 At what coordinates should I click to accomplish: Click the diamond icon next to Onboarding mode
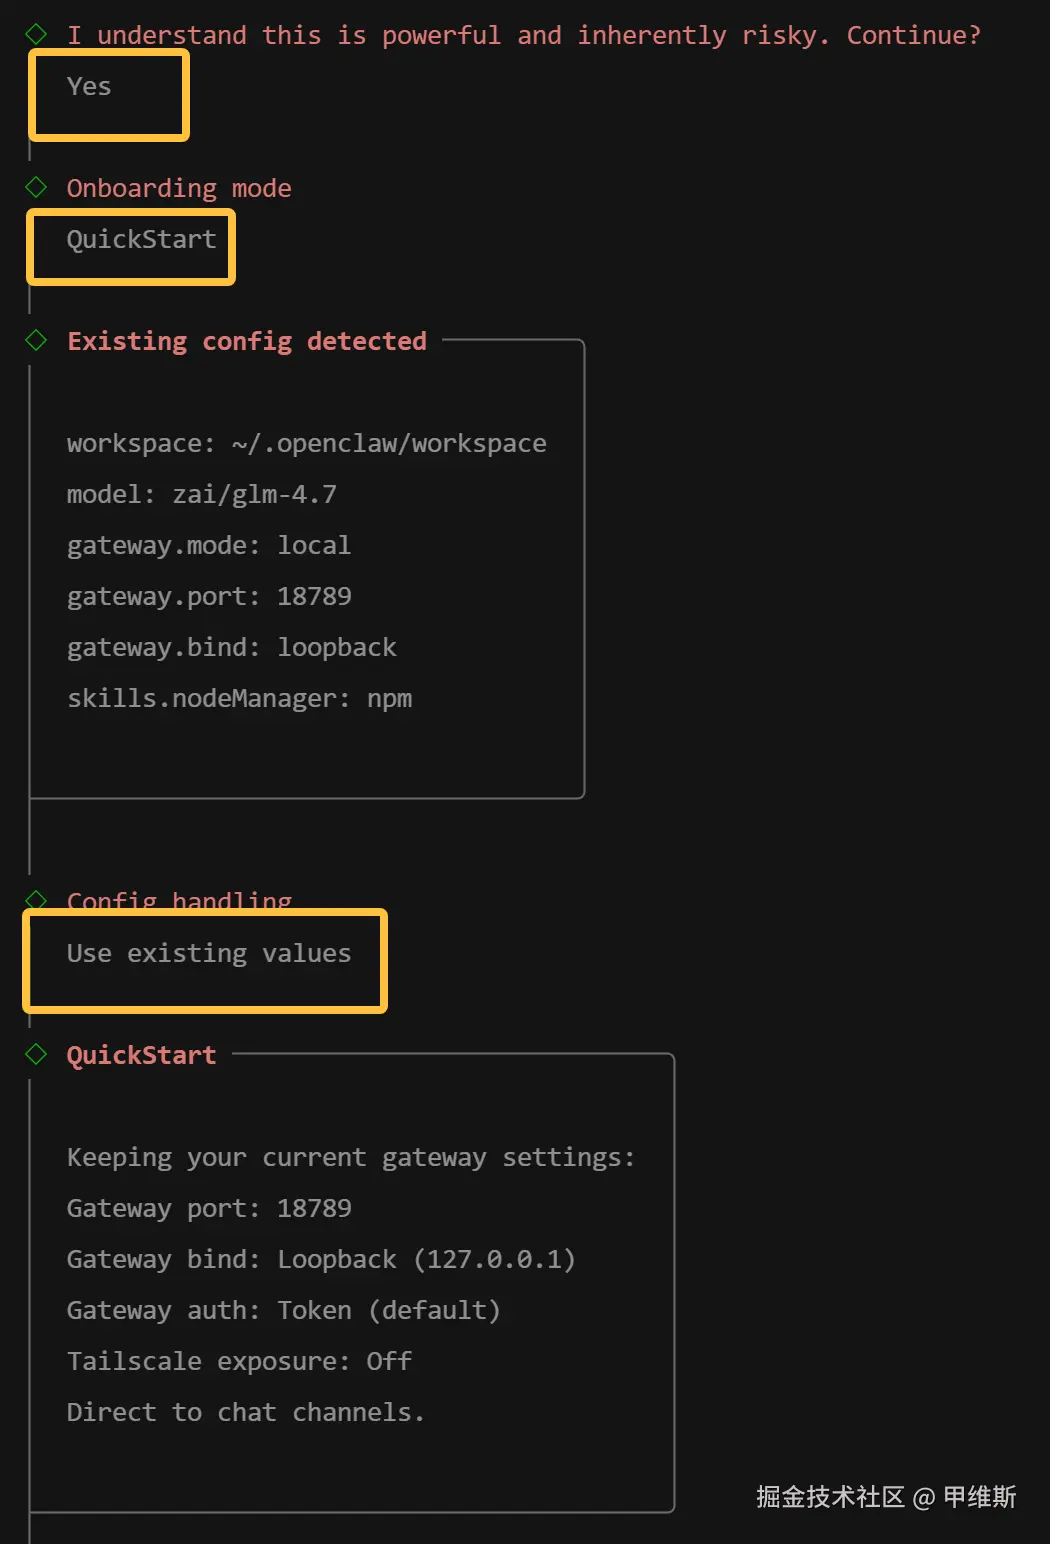(x=37, y=187)
